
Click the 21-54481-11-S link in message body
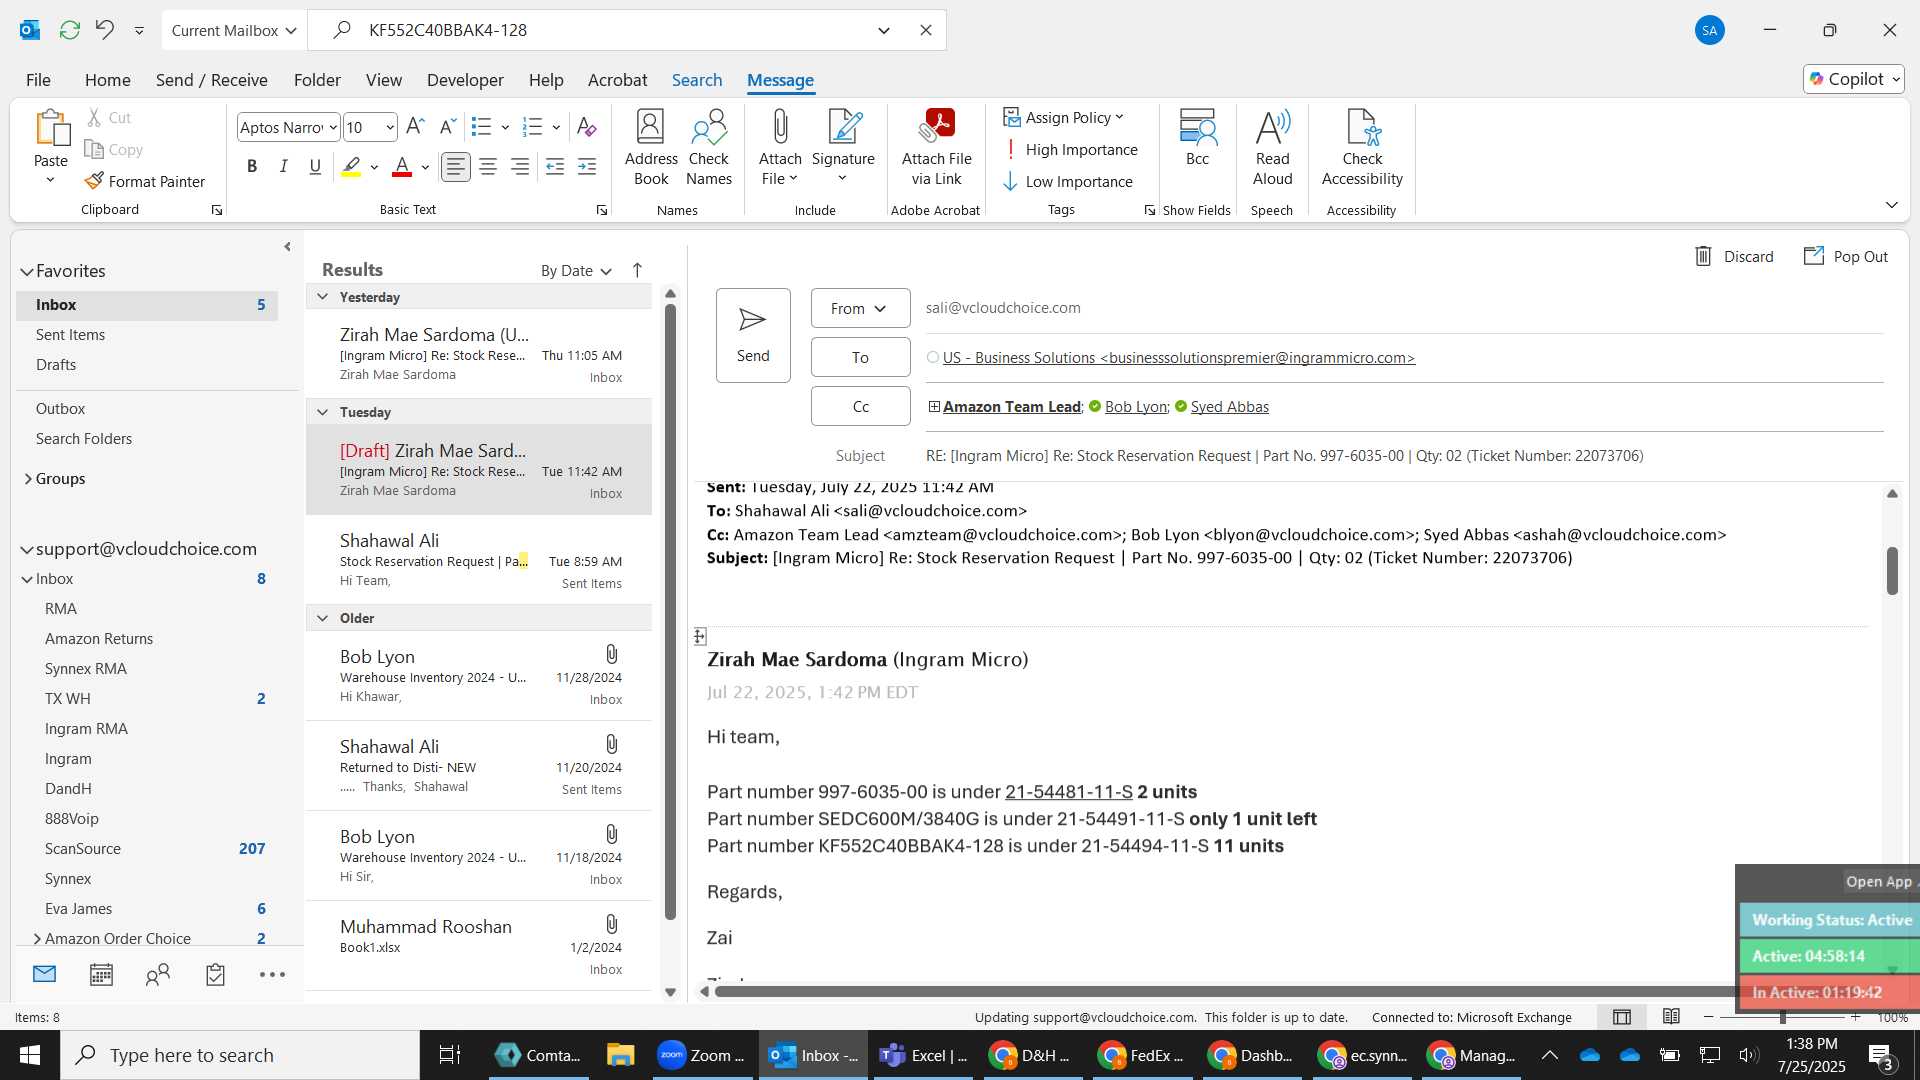[1069, 792]
